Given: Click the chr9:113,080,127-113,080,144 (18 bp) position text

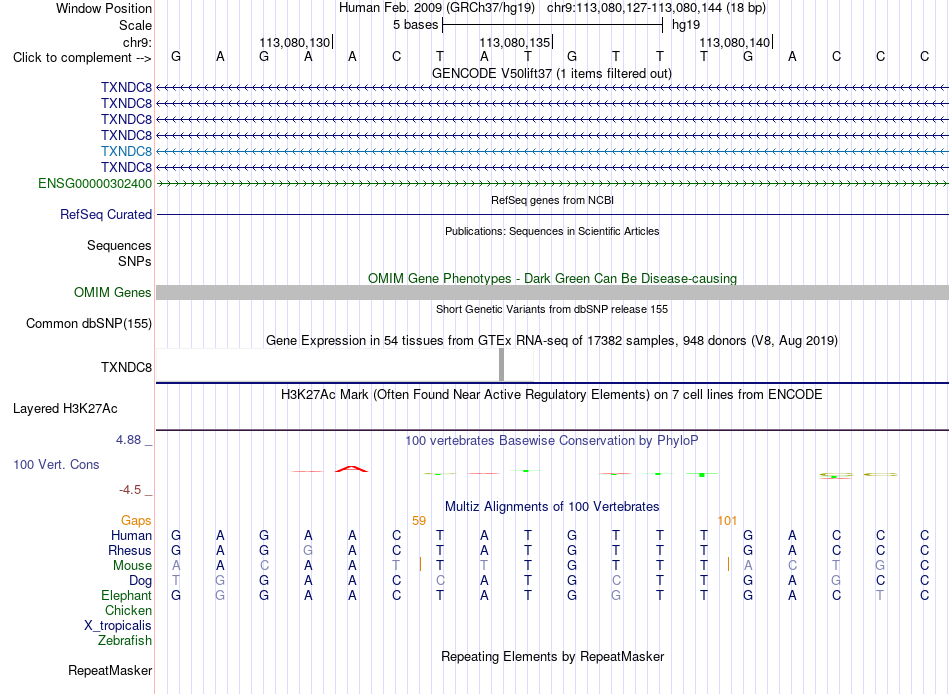Looking at the screenshot, I should pyautogui.click(x=656, y=8).
